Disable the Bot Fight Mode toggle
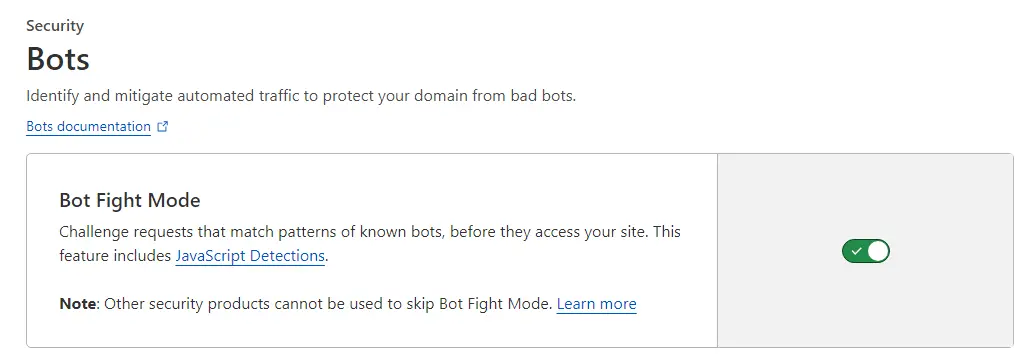Viewport: 1027px width, 363px height. point(866,251)
